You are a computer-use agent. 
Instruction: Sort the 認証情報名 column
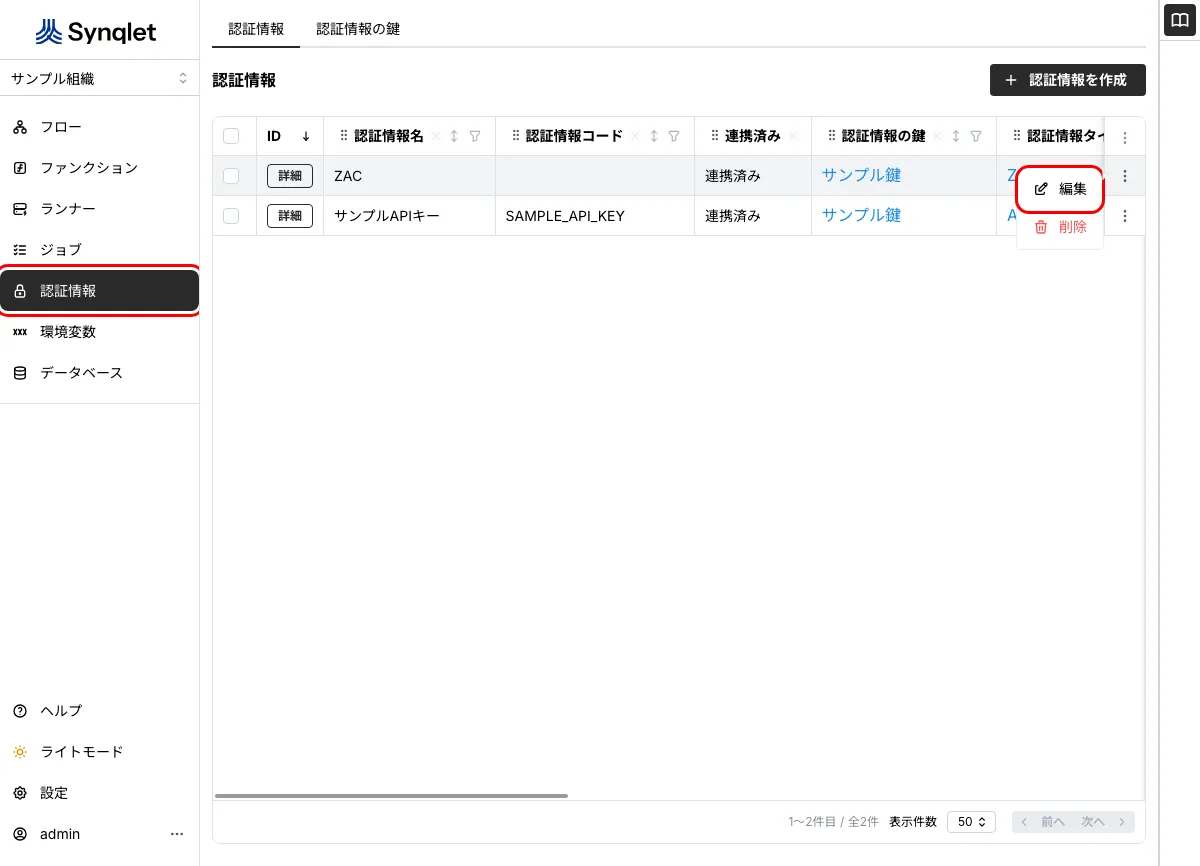tap(454, 136)
